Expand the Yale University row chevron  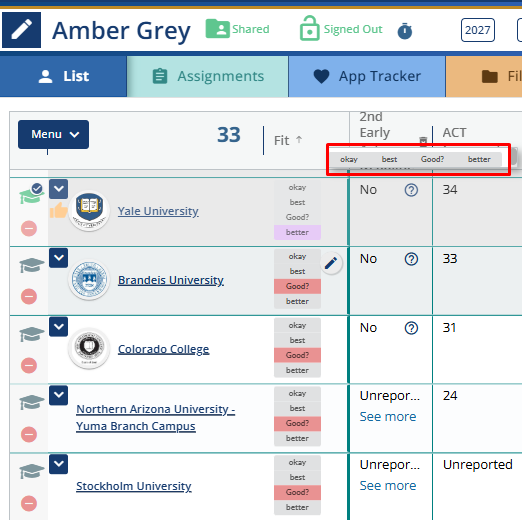pos(59,189)
